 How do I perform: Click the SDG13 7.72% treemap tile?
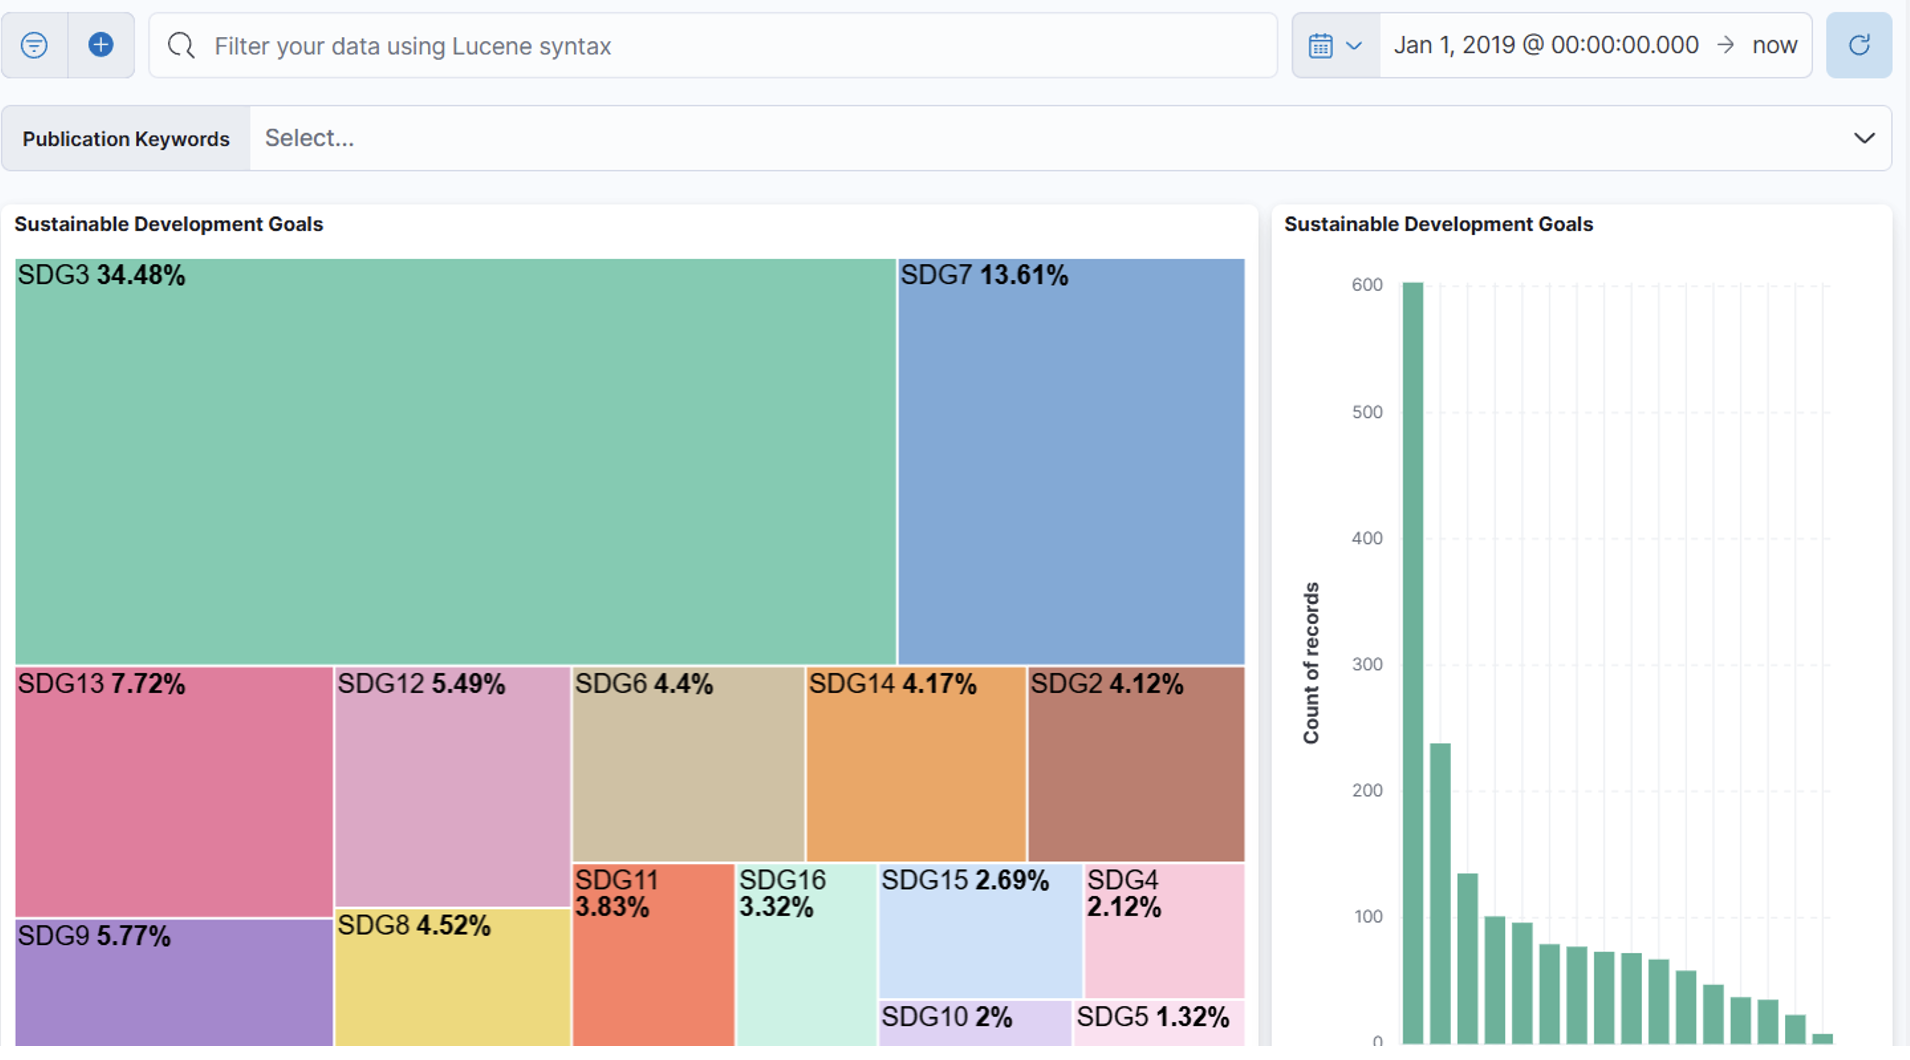coord(174,791)
